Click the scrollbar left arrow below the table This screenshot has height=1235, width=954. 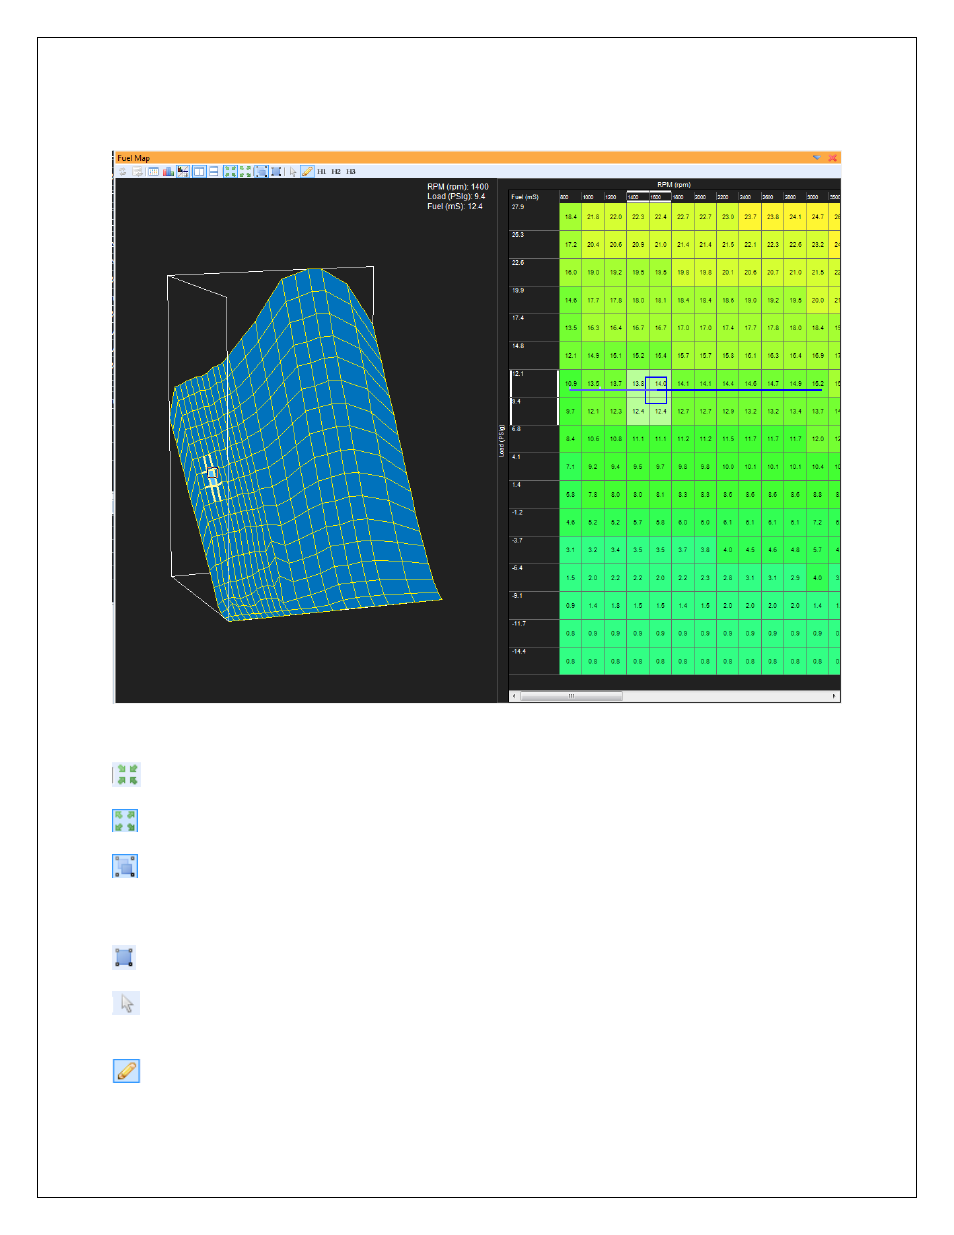coord(514,696)
